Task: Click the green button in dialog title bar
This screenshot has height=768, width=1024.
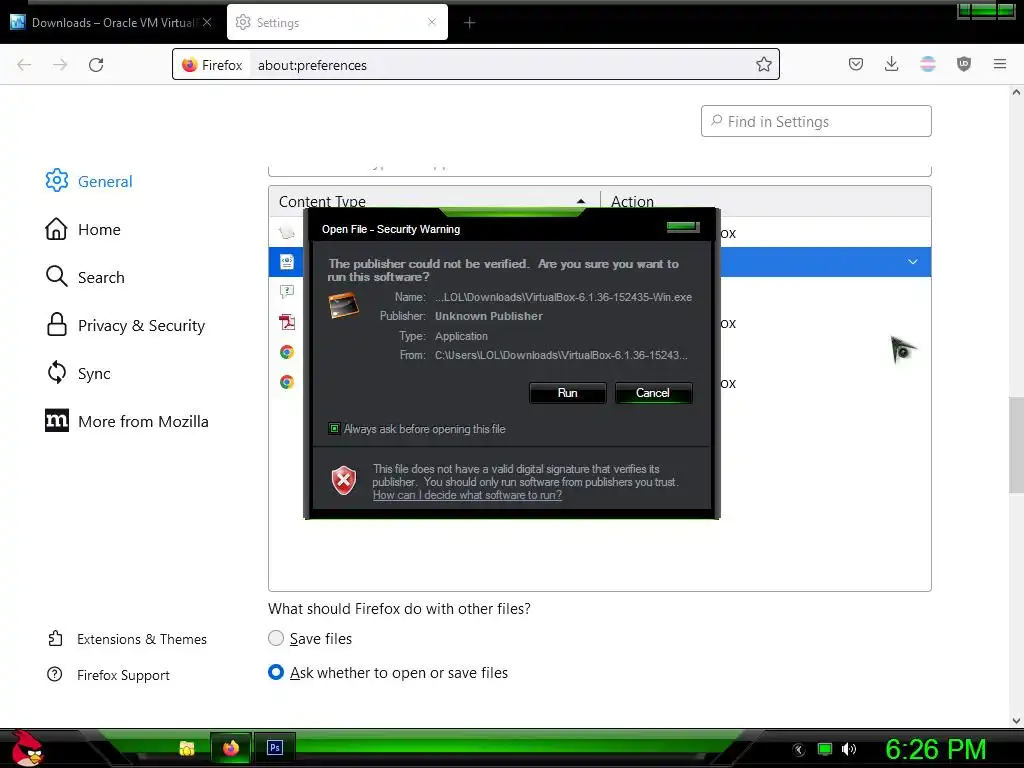Action: click(683, 227)
